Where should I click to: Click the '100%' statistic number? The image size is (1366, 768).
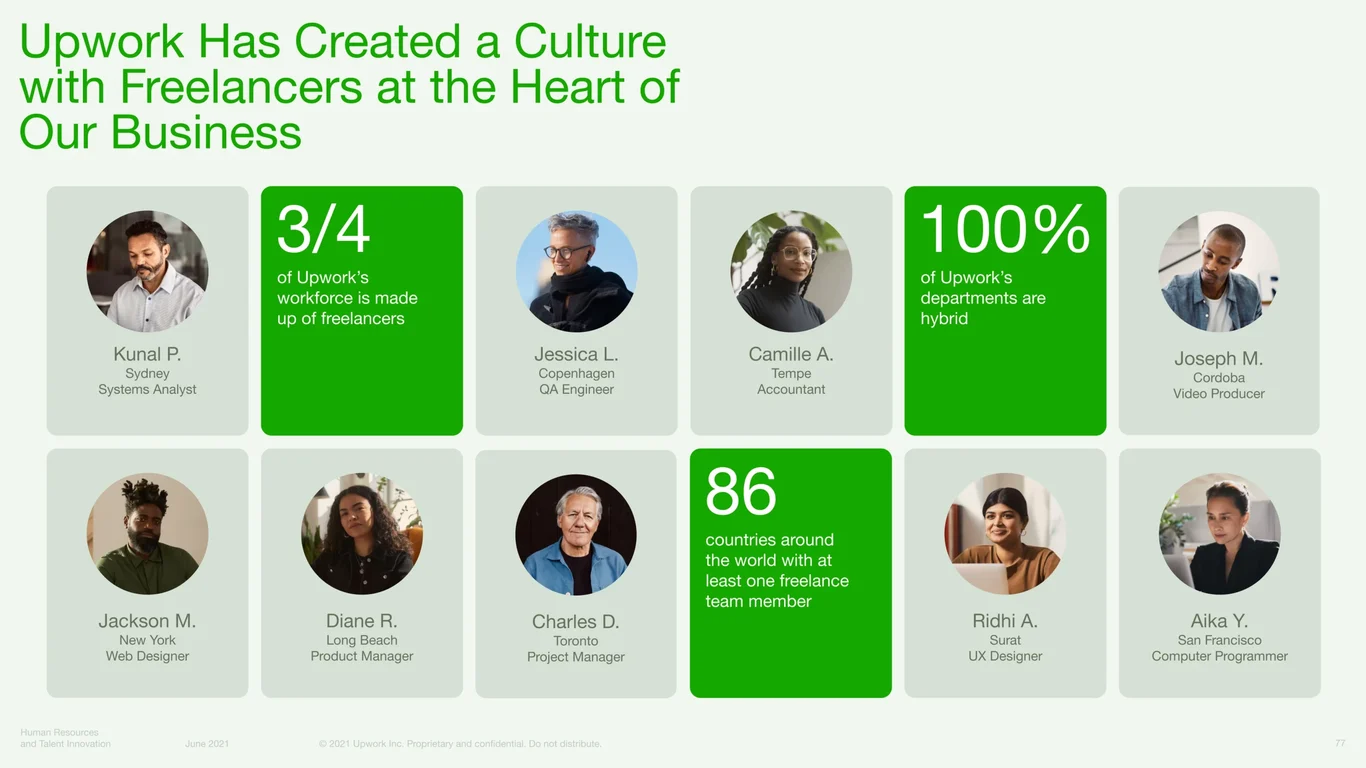point(1005,229)
